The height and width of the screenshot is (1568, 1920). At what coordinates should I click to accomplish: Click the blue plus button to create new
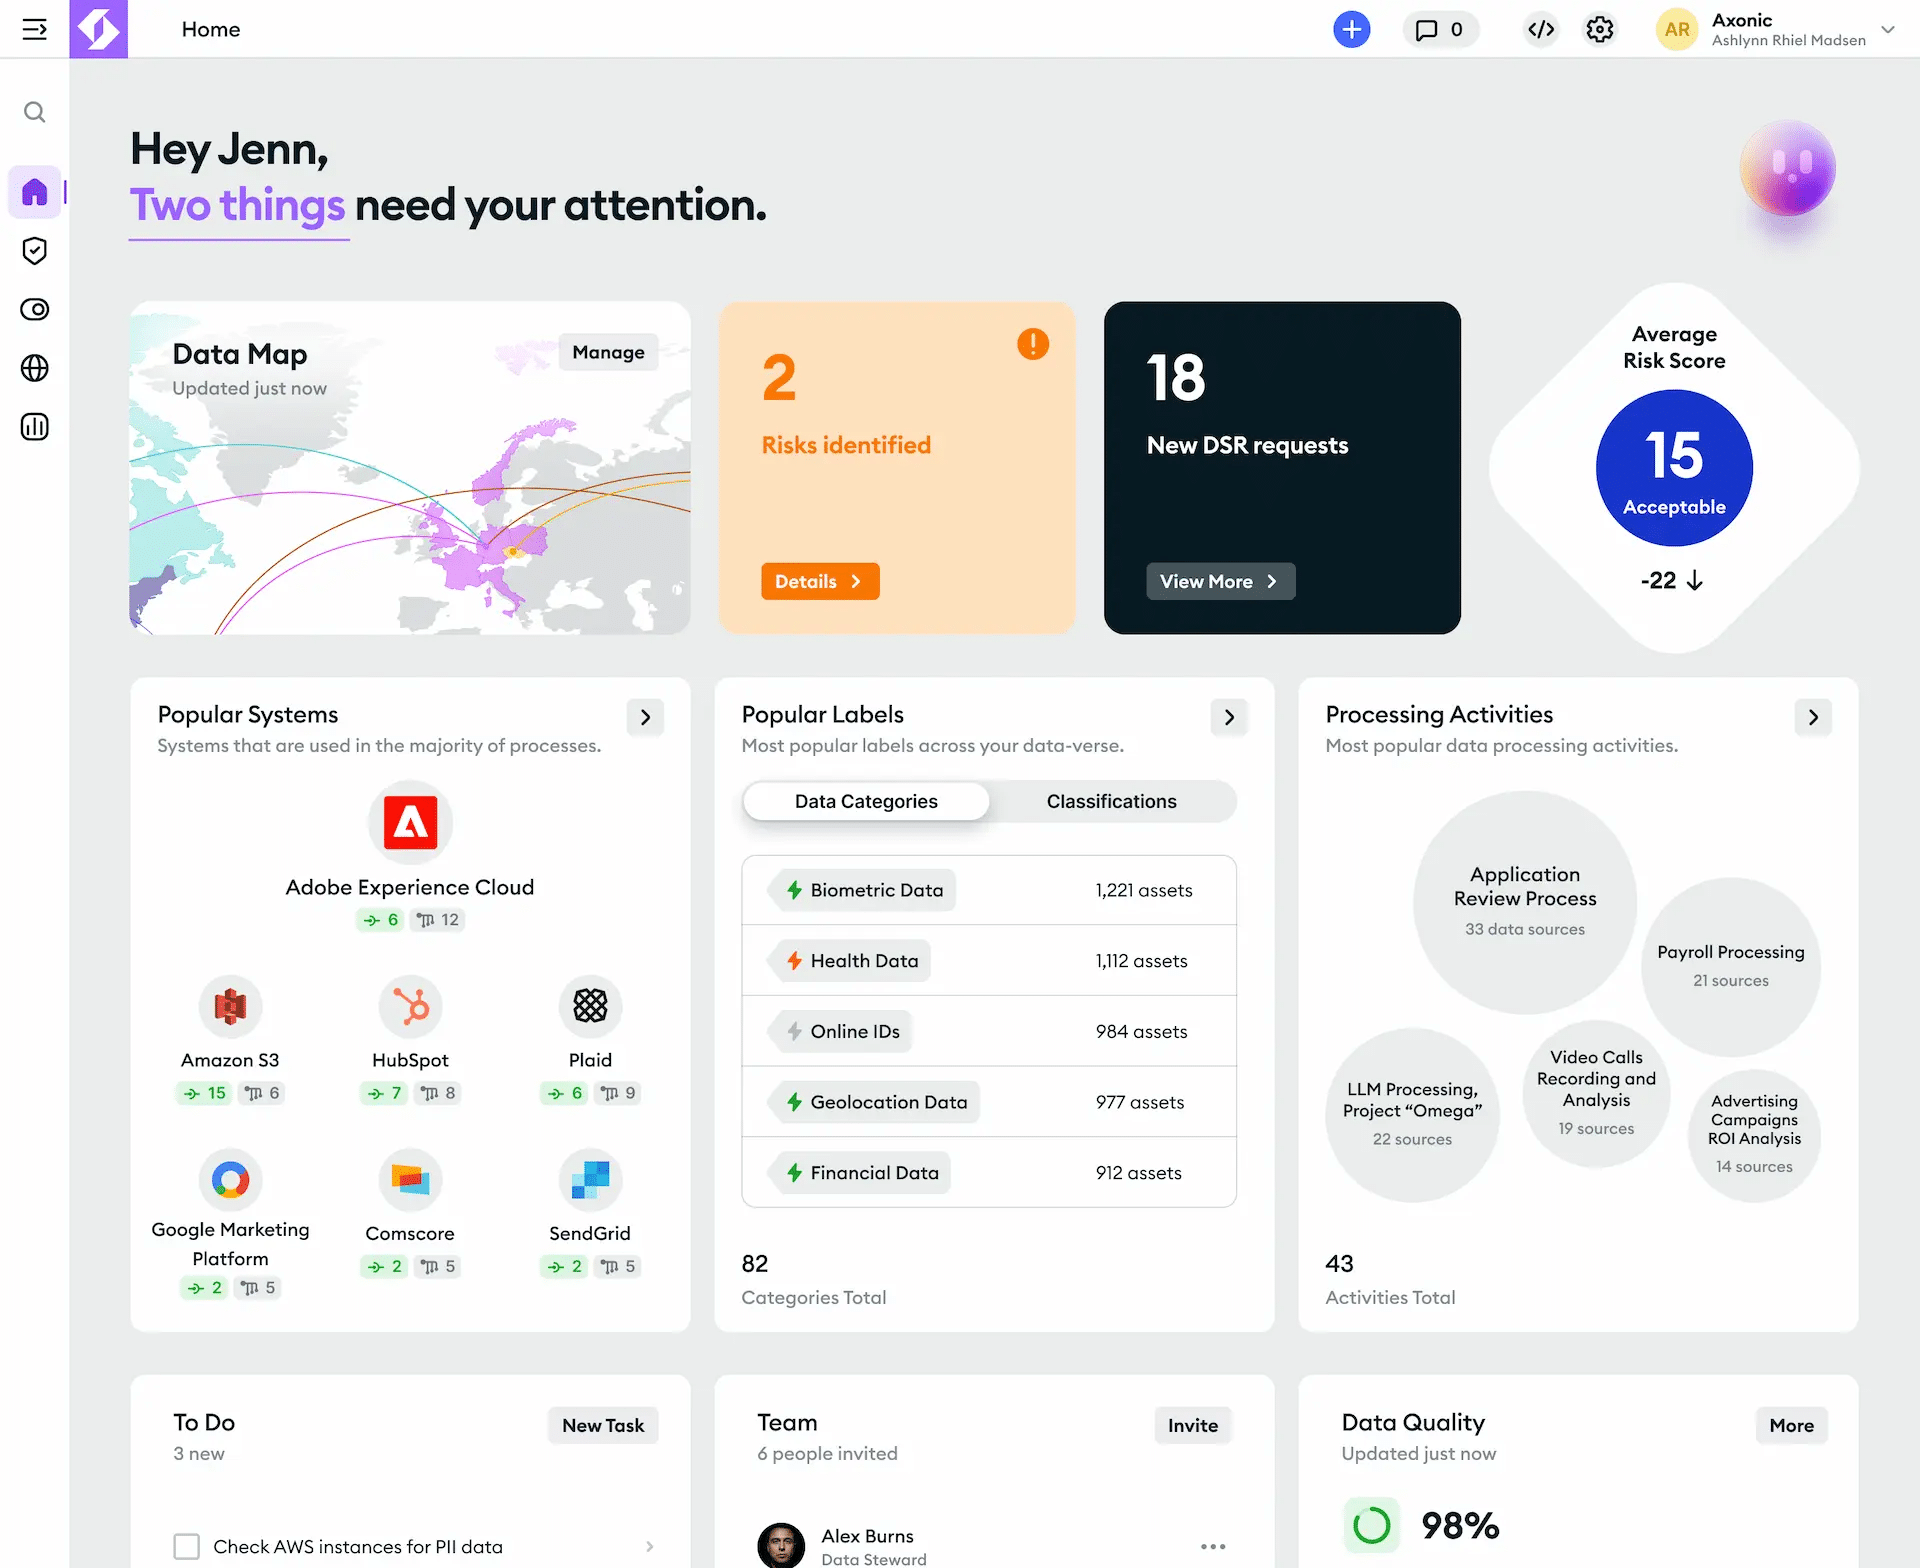[x=1352, y=29]
